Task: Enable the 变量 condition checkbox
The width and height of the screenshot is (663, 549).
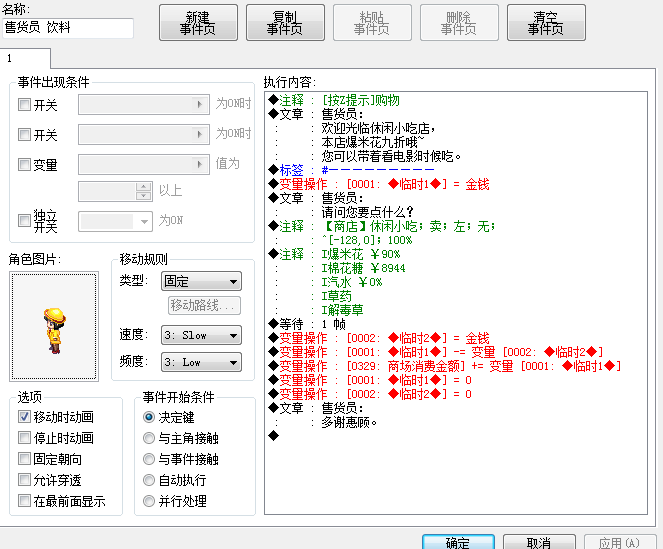Action: (x=25, y=164)
